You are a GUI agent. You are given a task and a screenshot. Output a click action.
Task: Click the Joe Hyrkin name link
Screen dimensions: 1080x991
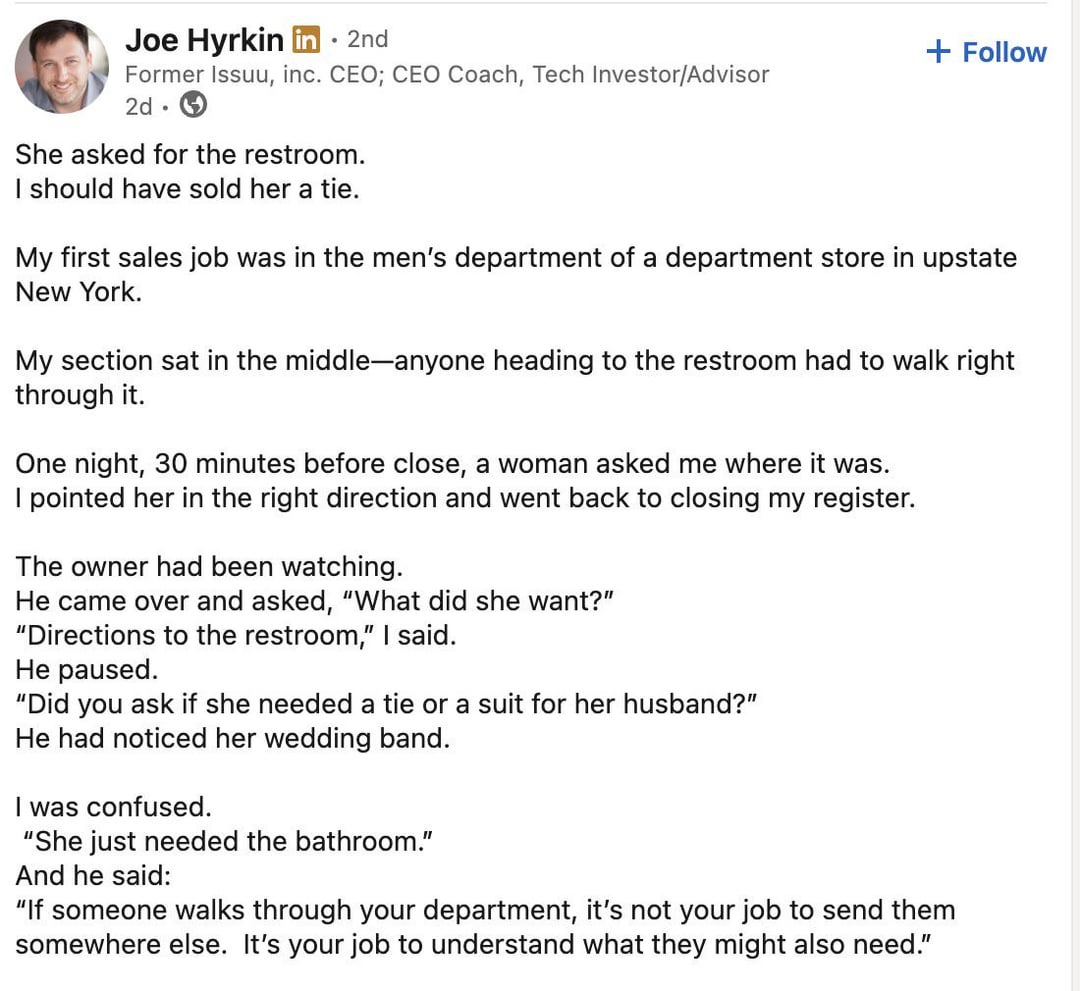[x=204, y=40]
